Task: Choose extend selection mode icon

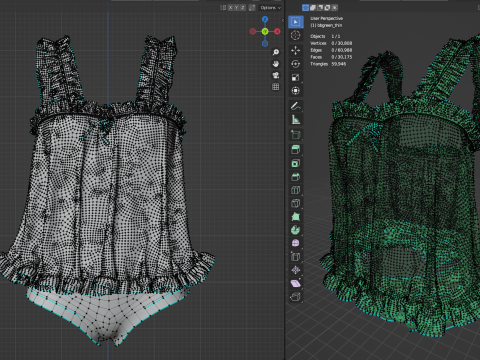Action: (313, 7)
